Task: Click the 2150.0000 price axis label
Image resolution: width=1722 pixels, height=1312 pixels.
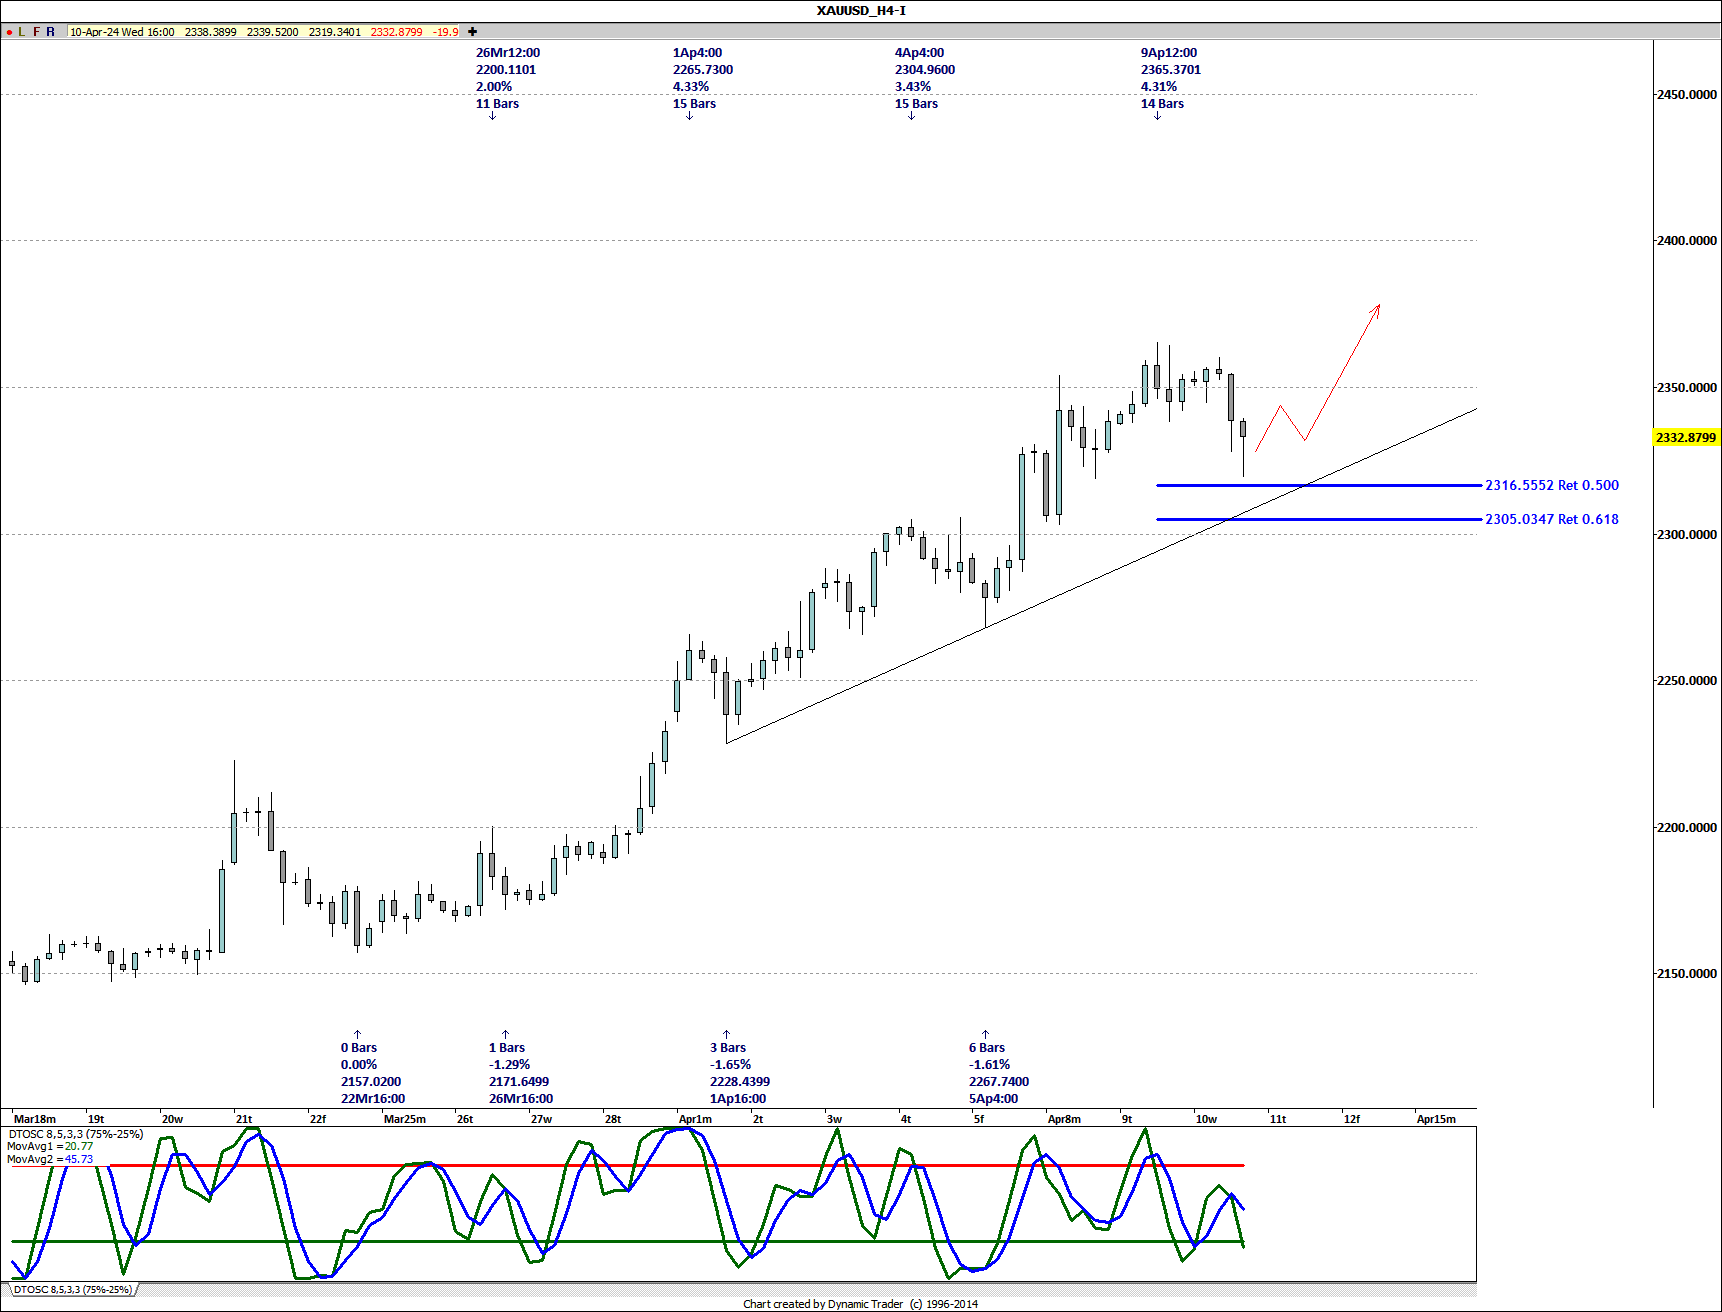Action: 1687,974
